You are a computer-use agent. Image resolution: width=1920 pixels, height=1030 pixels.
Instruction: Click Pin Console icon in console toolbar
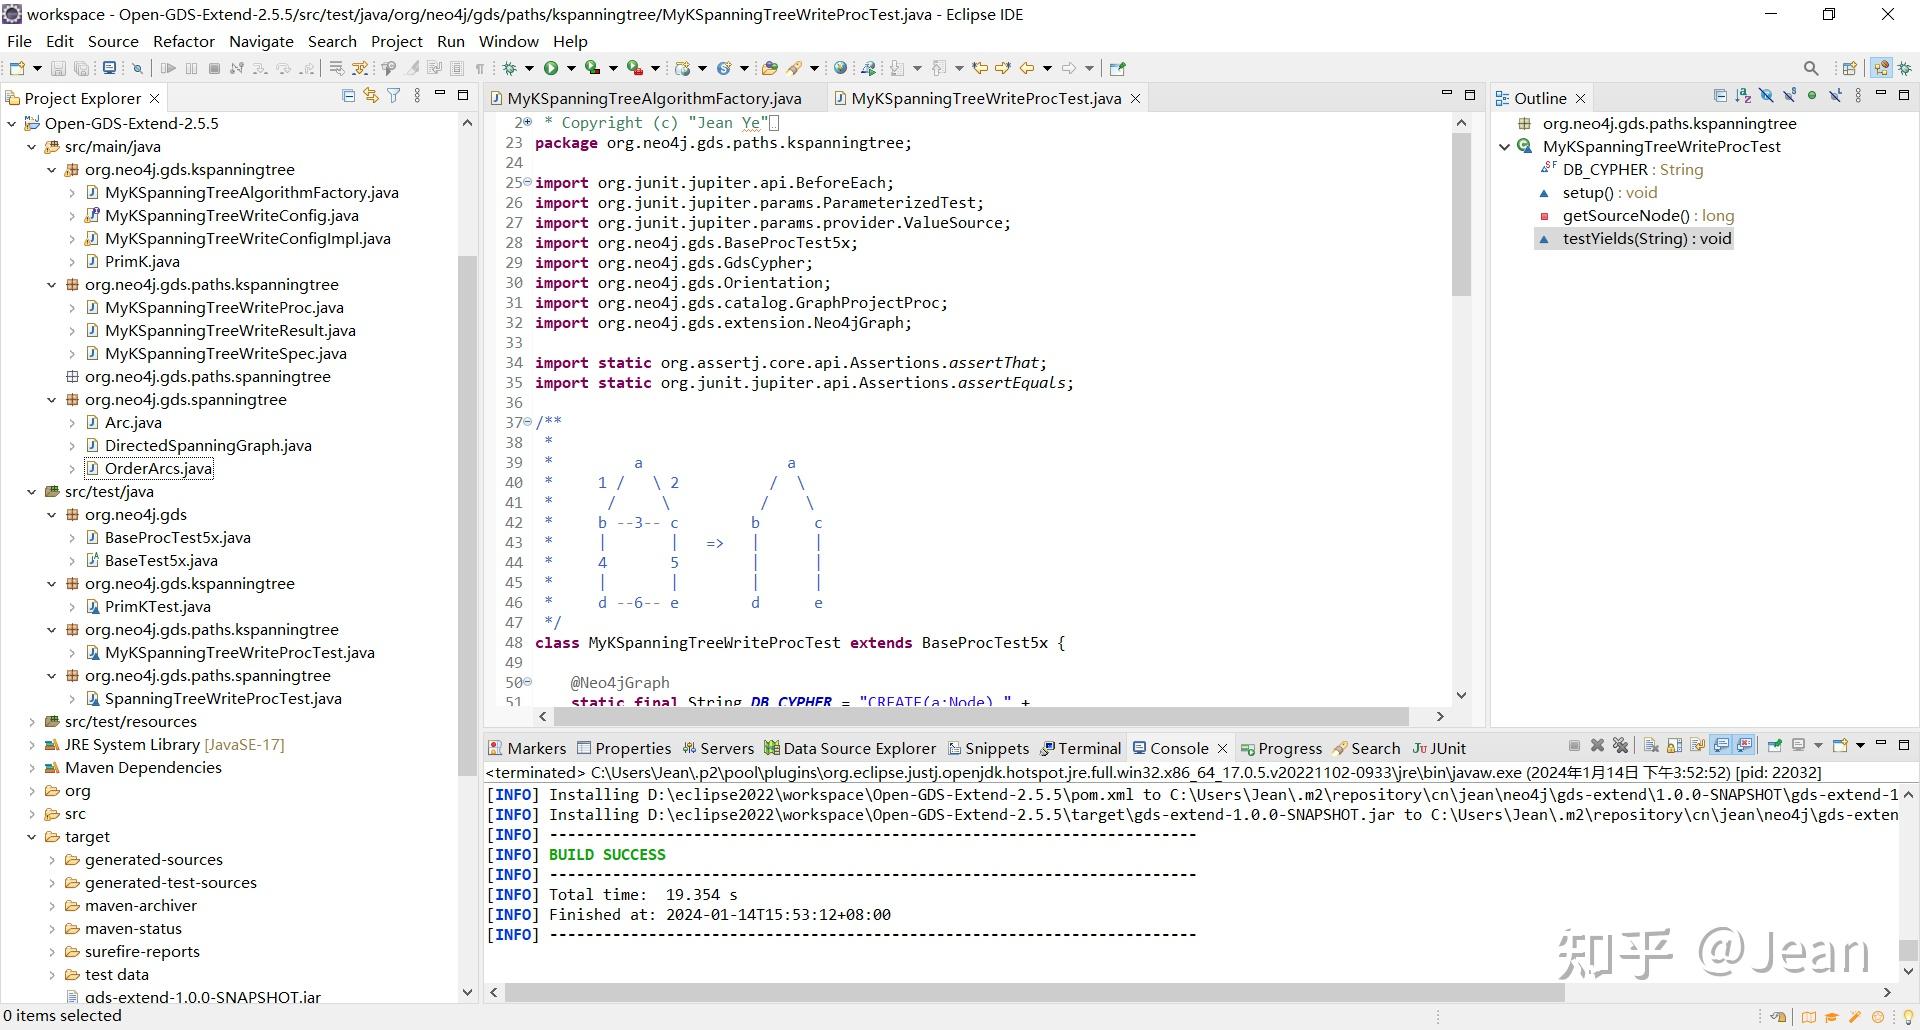click(1774, 746)
